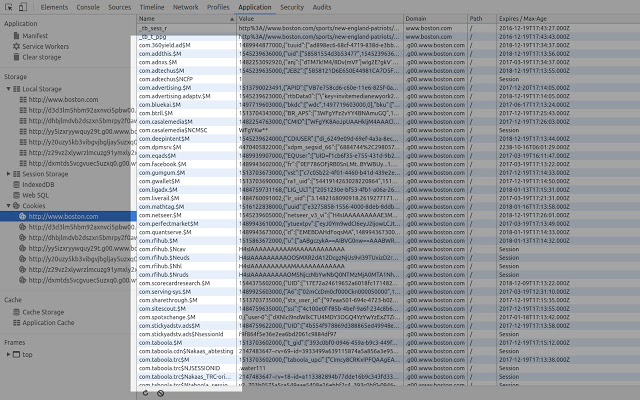
Task: Select the com.taboola.$M cookie
Action: [x=160, y=343]
